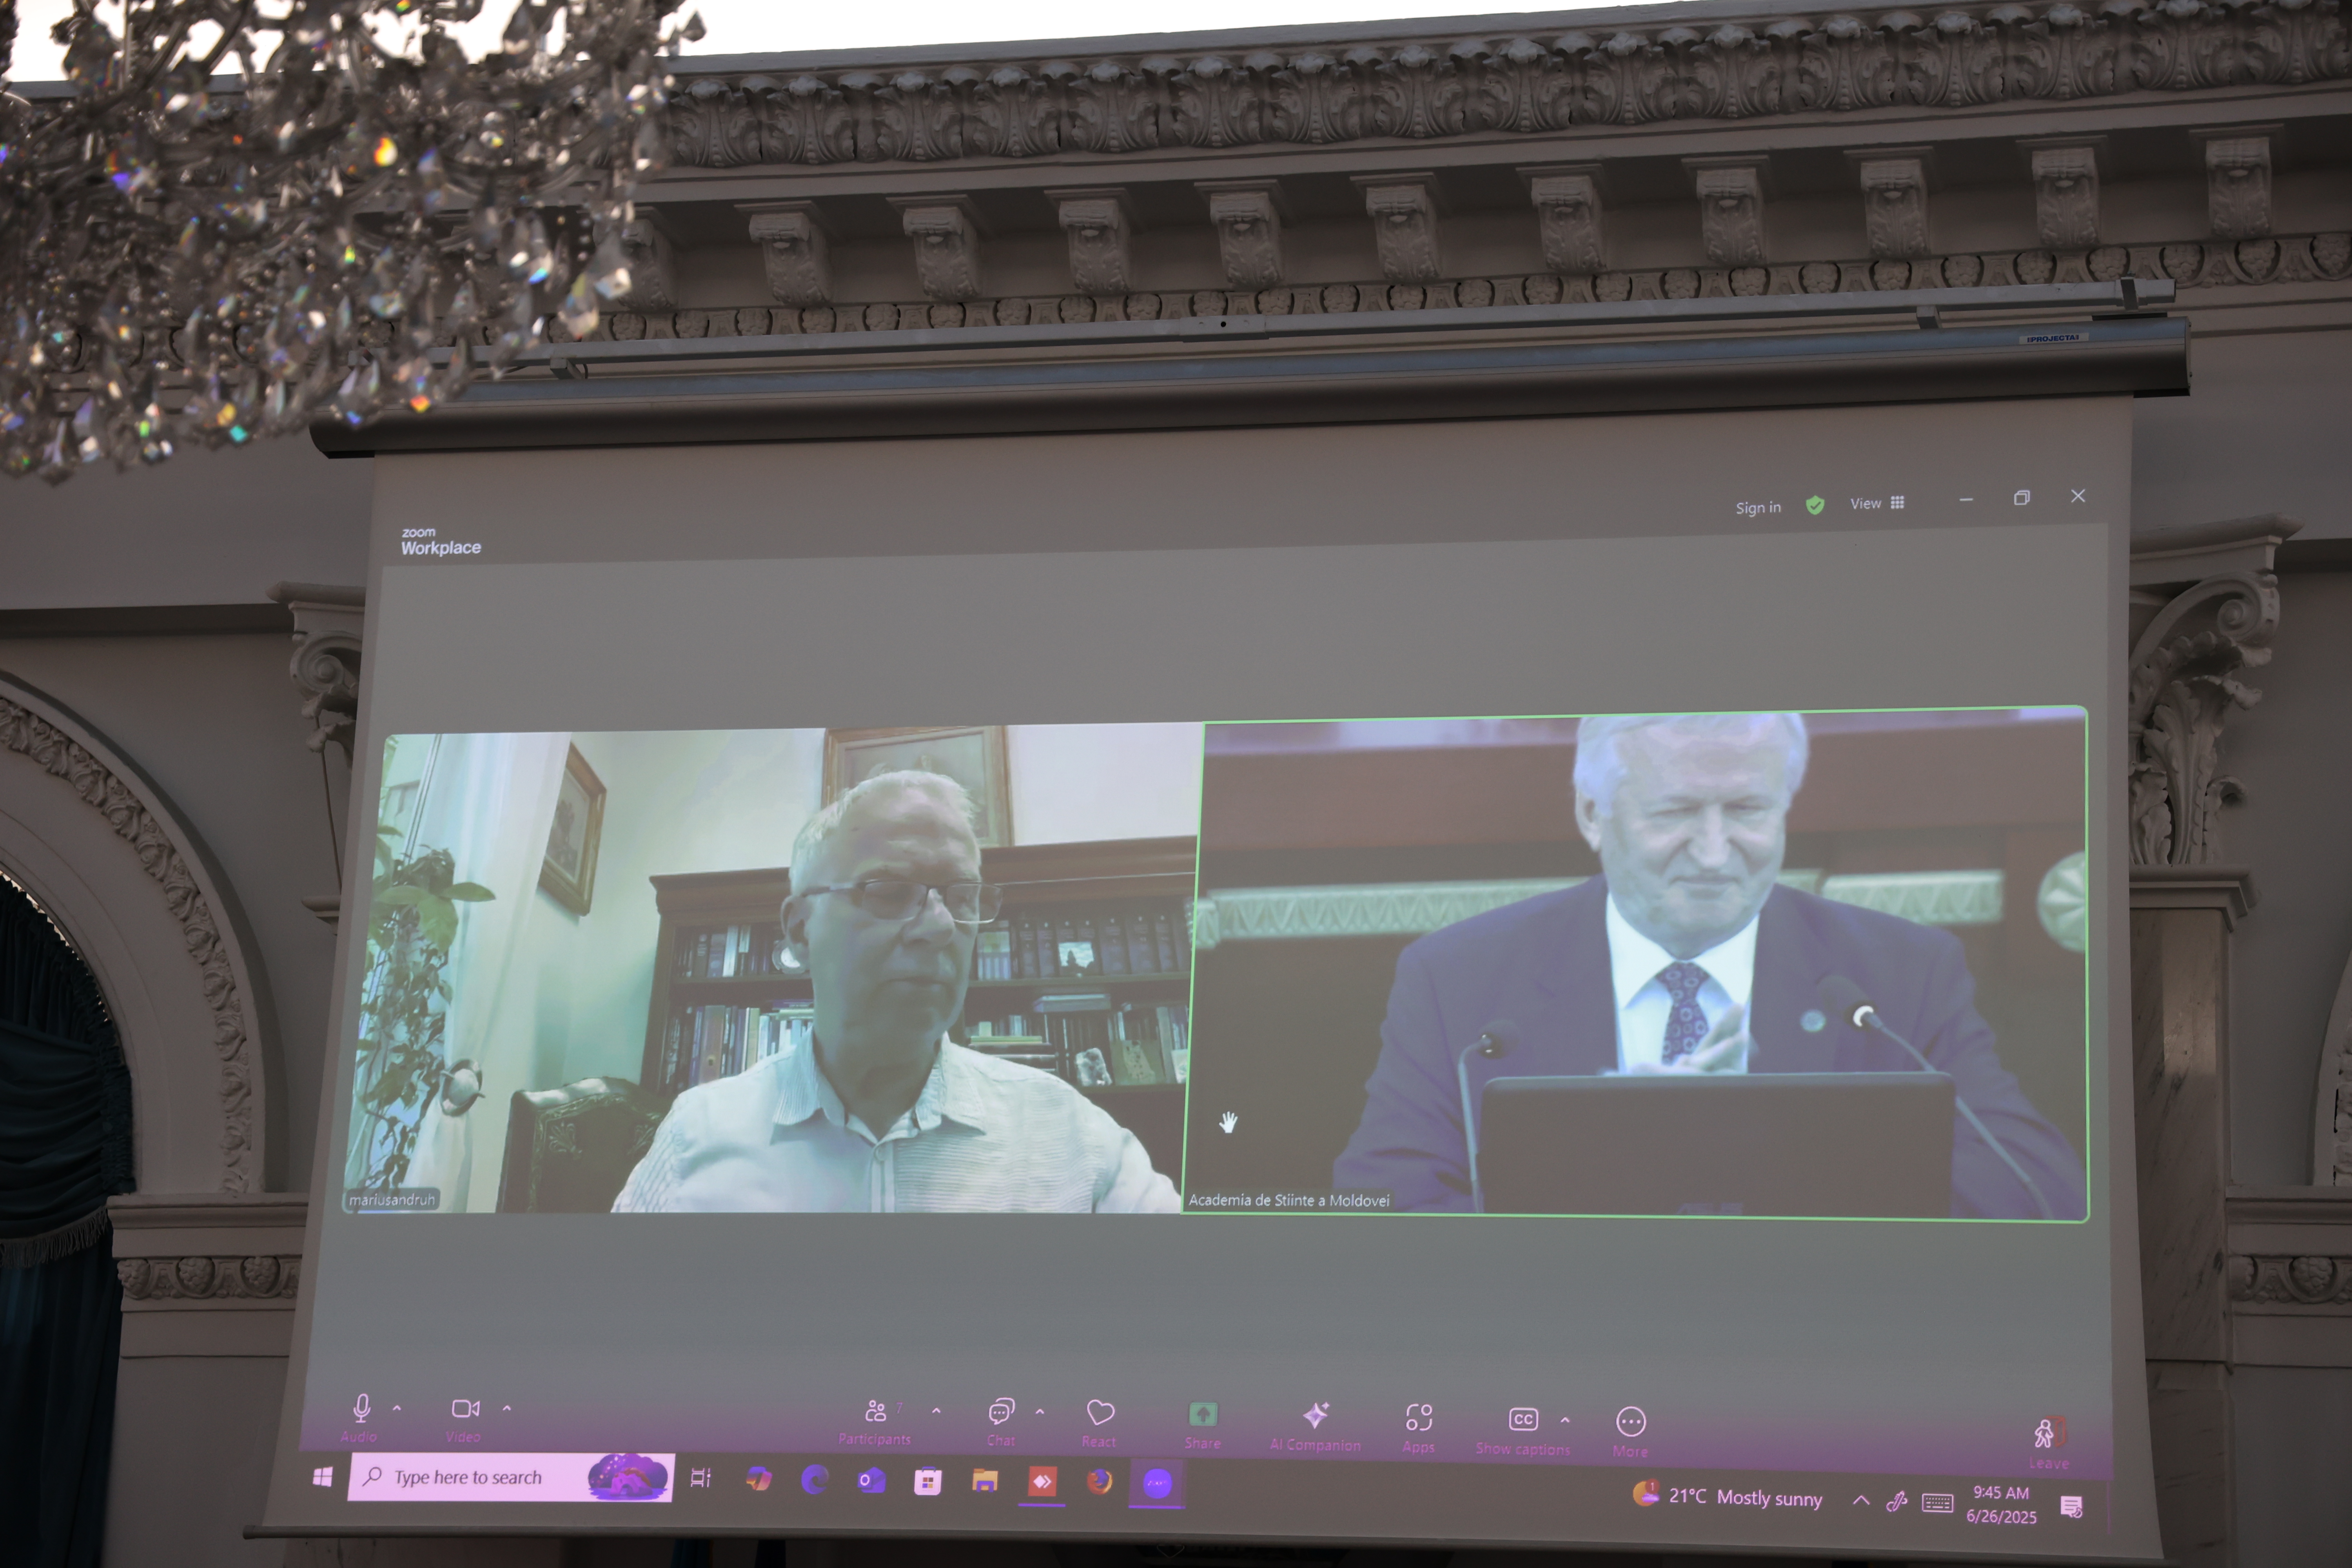Screen dimensions: 2352x1568
Task: Expand the Participants options arrow
Action: click(x=936, y=1411)
